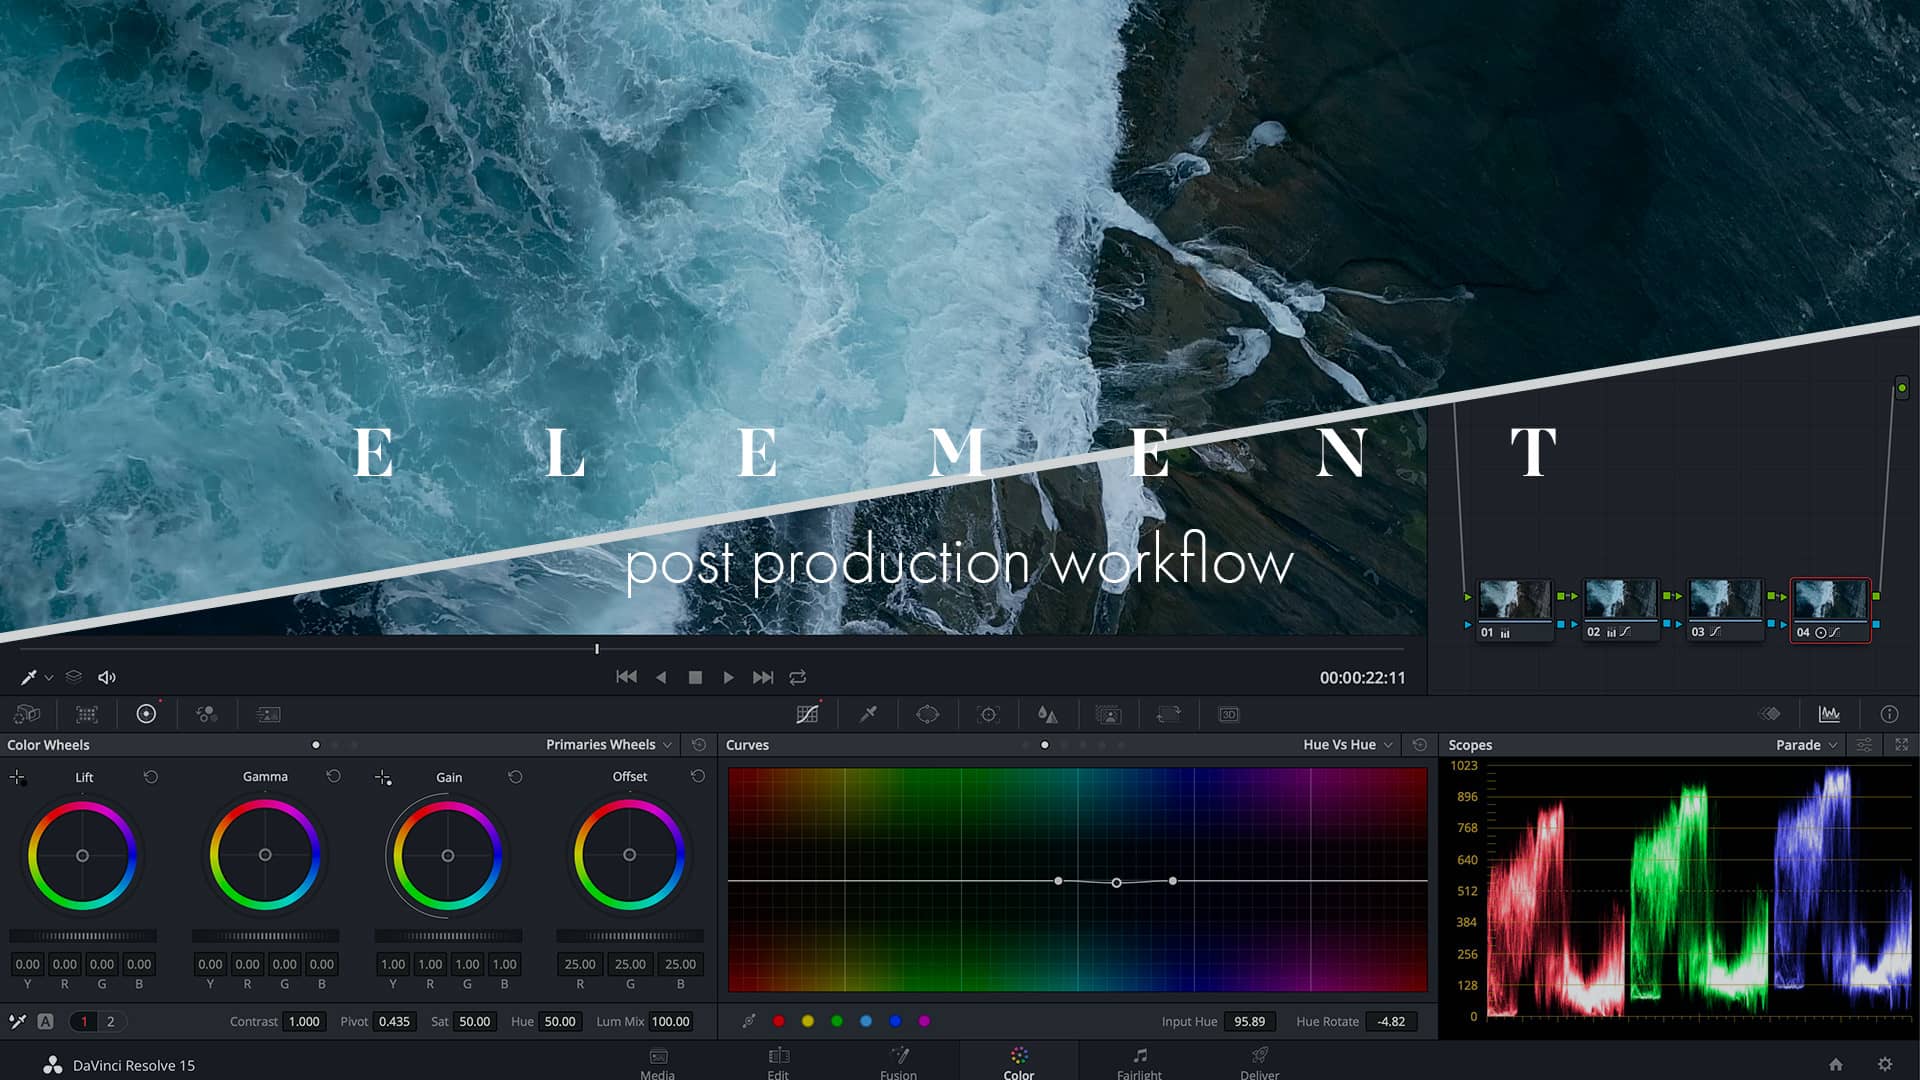Open the Camera Raw panel
This screenshot has width=1920, height=1080.
[x=28, y=714]
